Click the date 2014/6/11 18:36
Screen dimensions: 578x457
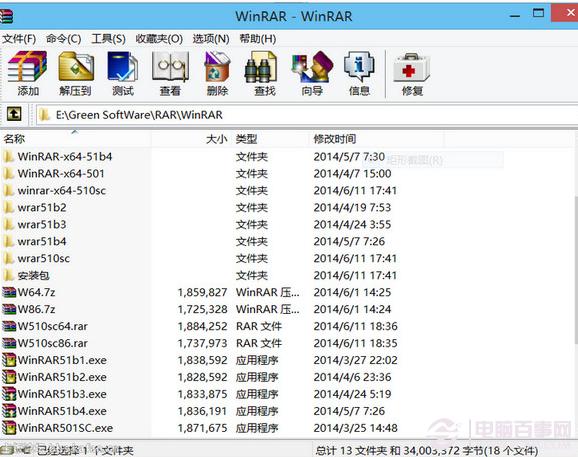click(355, 326)
